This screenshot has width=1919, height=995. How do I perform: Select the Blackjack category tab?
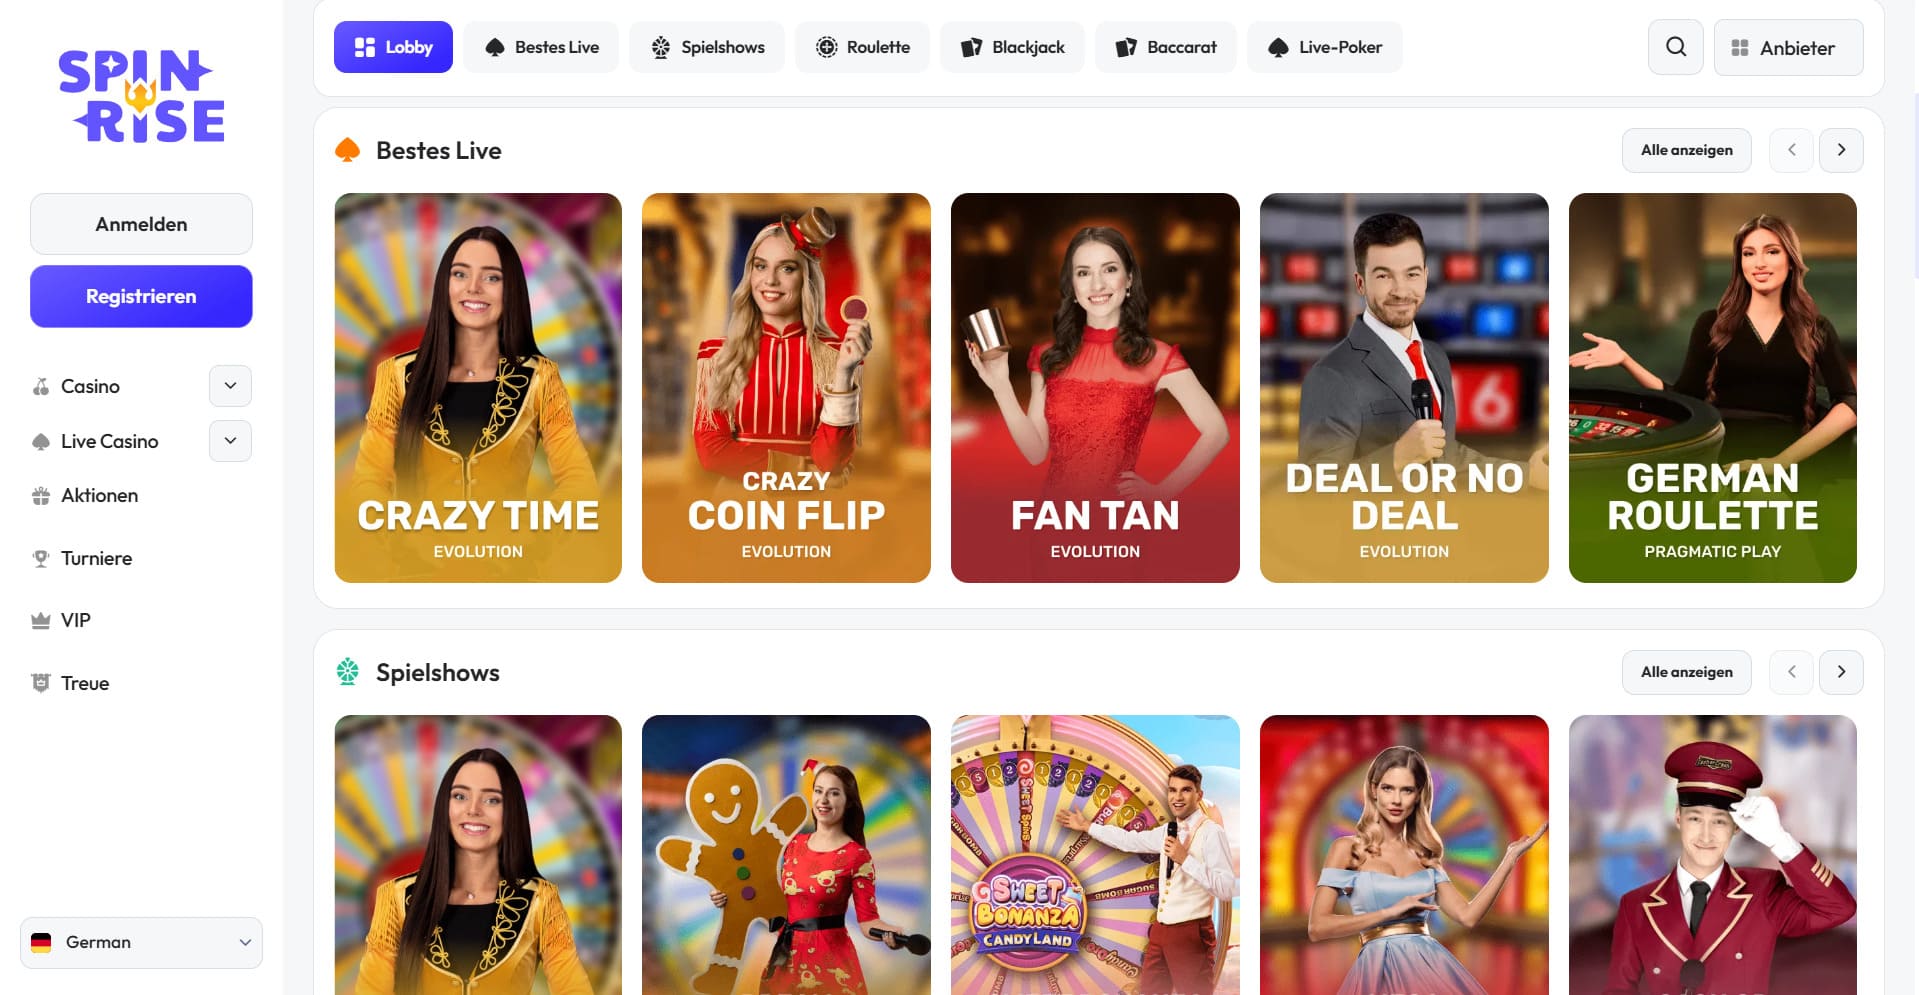[1012, 47]
